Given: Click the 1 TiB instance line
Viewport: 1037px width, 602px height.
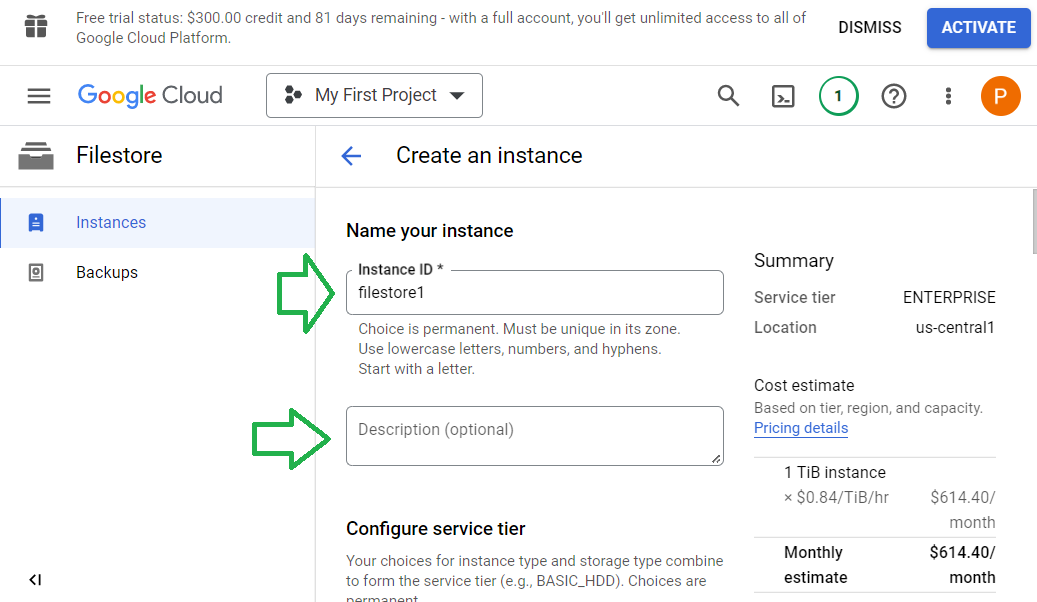Looking at the screenshot, I should pos(835,472).
